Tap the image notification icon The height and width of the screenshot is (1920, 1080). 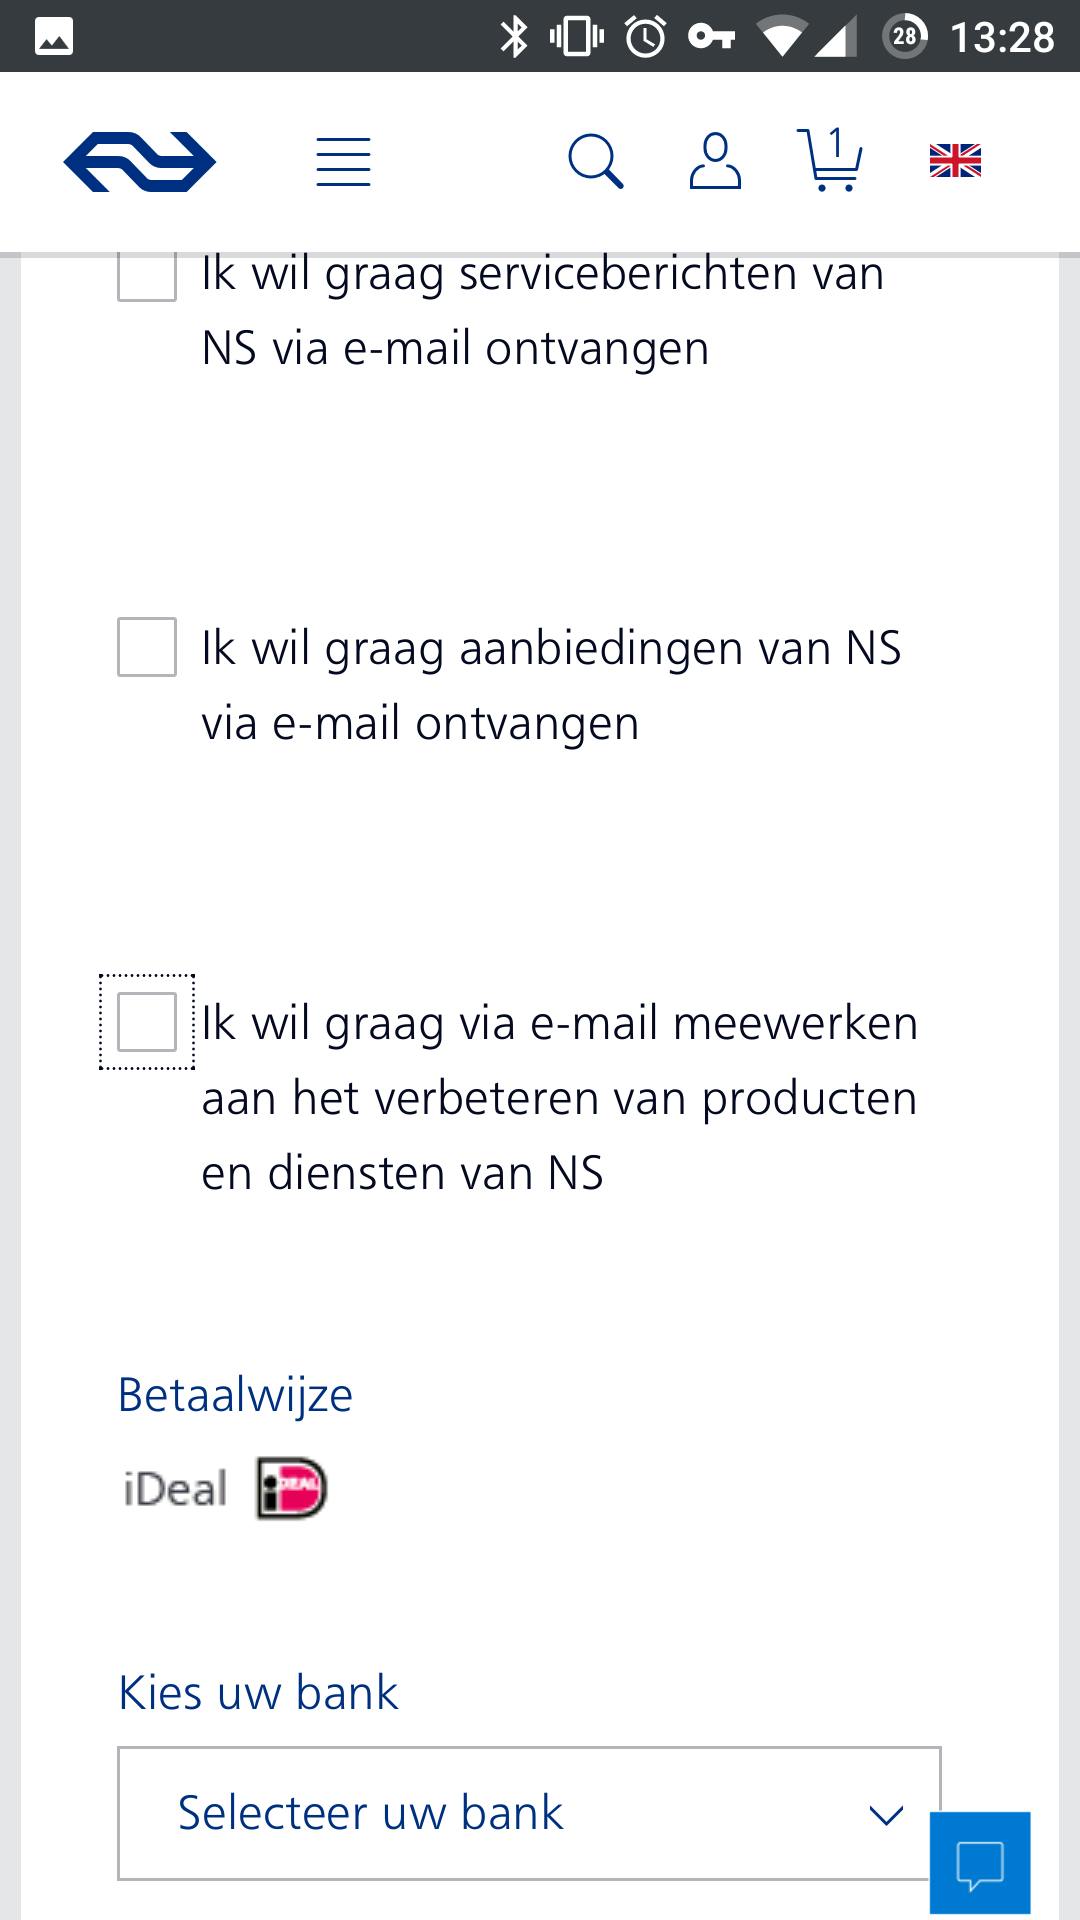tap(54, 37)
